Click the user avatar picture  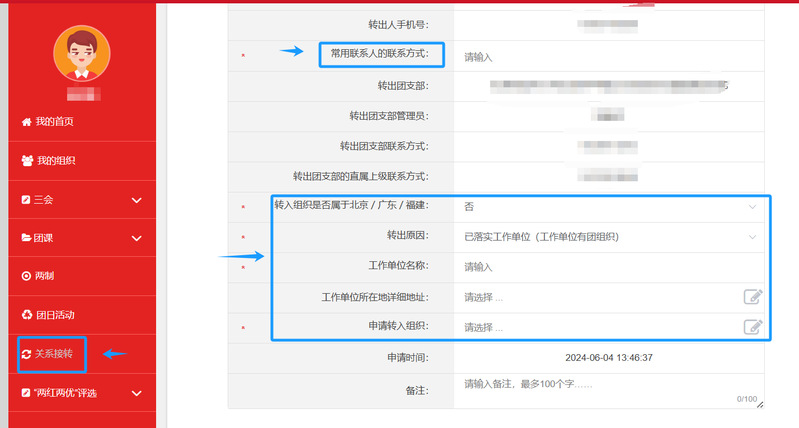tap(81, 53)
